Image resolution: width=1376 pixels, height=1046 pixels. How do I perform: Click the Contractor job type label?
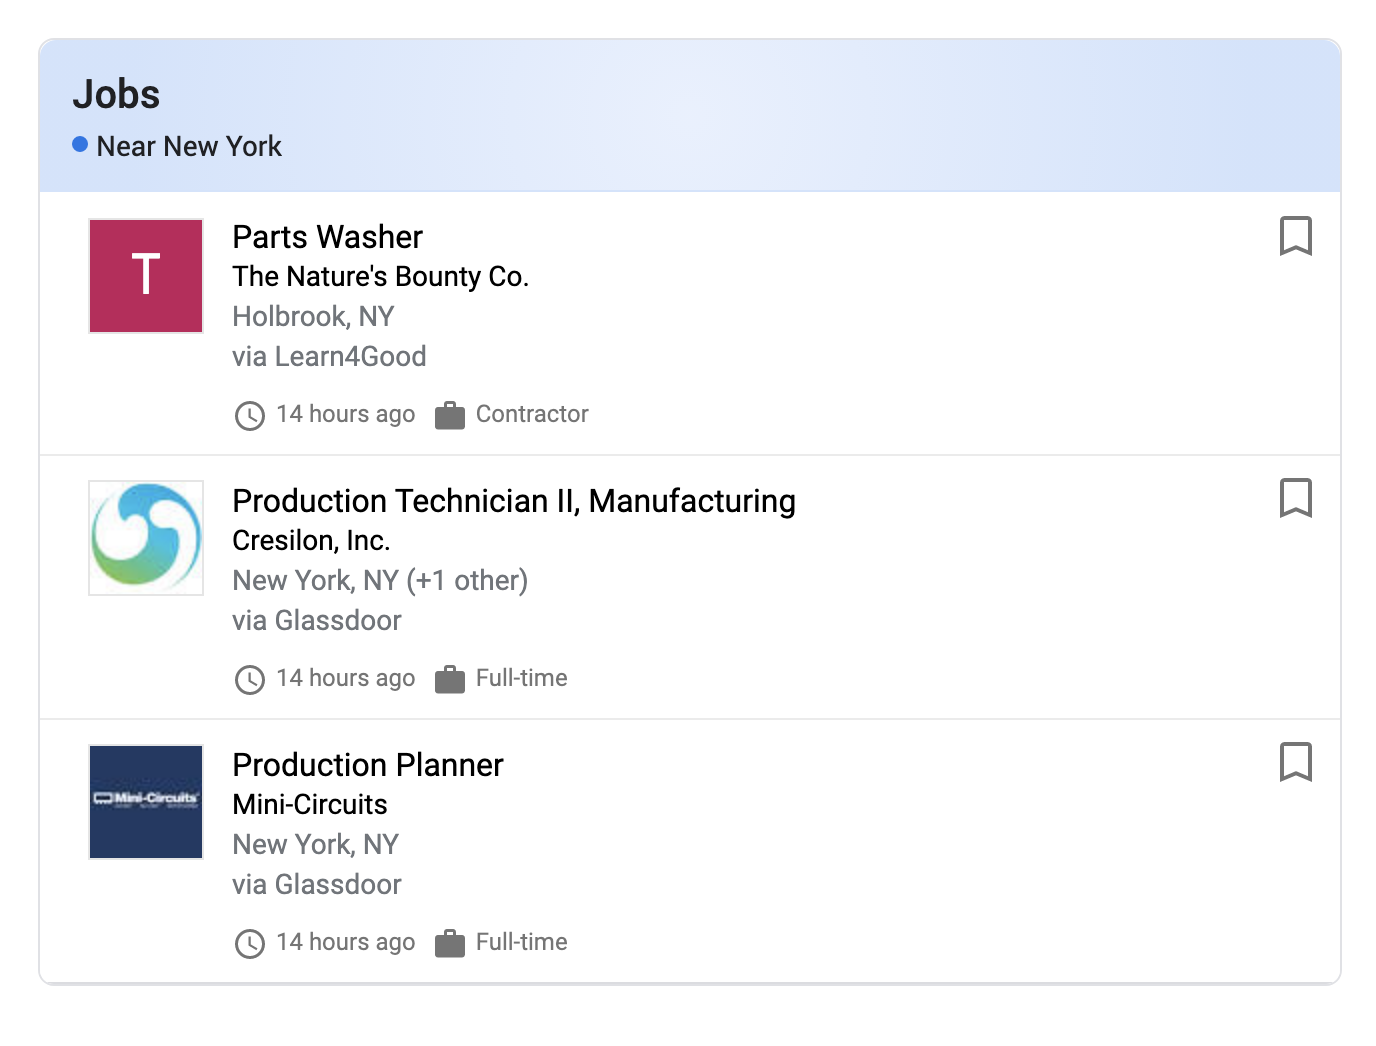pyautogui.click(x=532, y=414)
